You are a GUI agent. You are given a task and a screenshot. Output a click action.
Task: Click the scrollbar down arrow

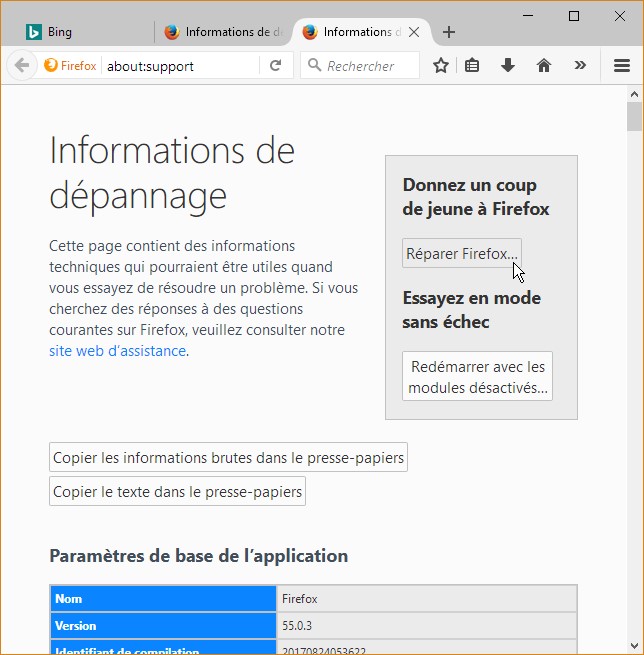click(634, 646)
